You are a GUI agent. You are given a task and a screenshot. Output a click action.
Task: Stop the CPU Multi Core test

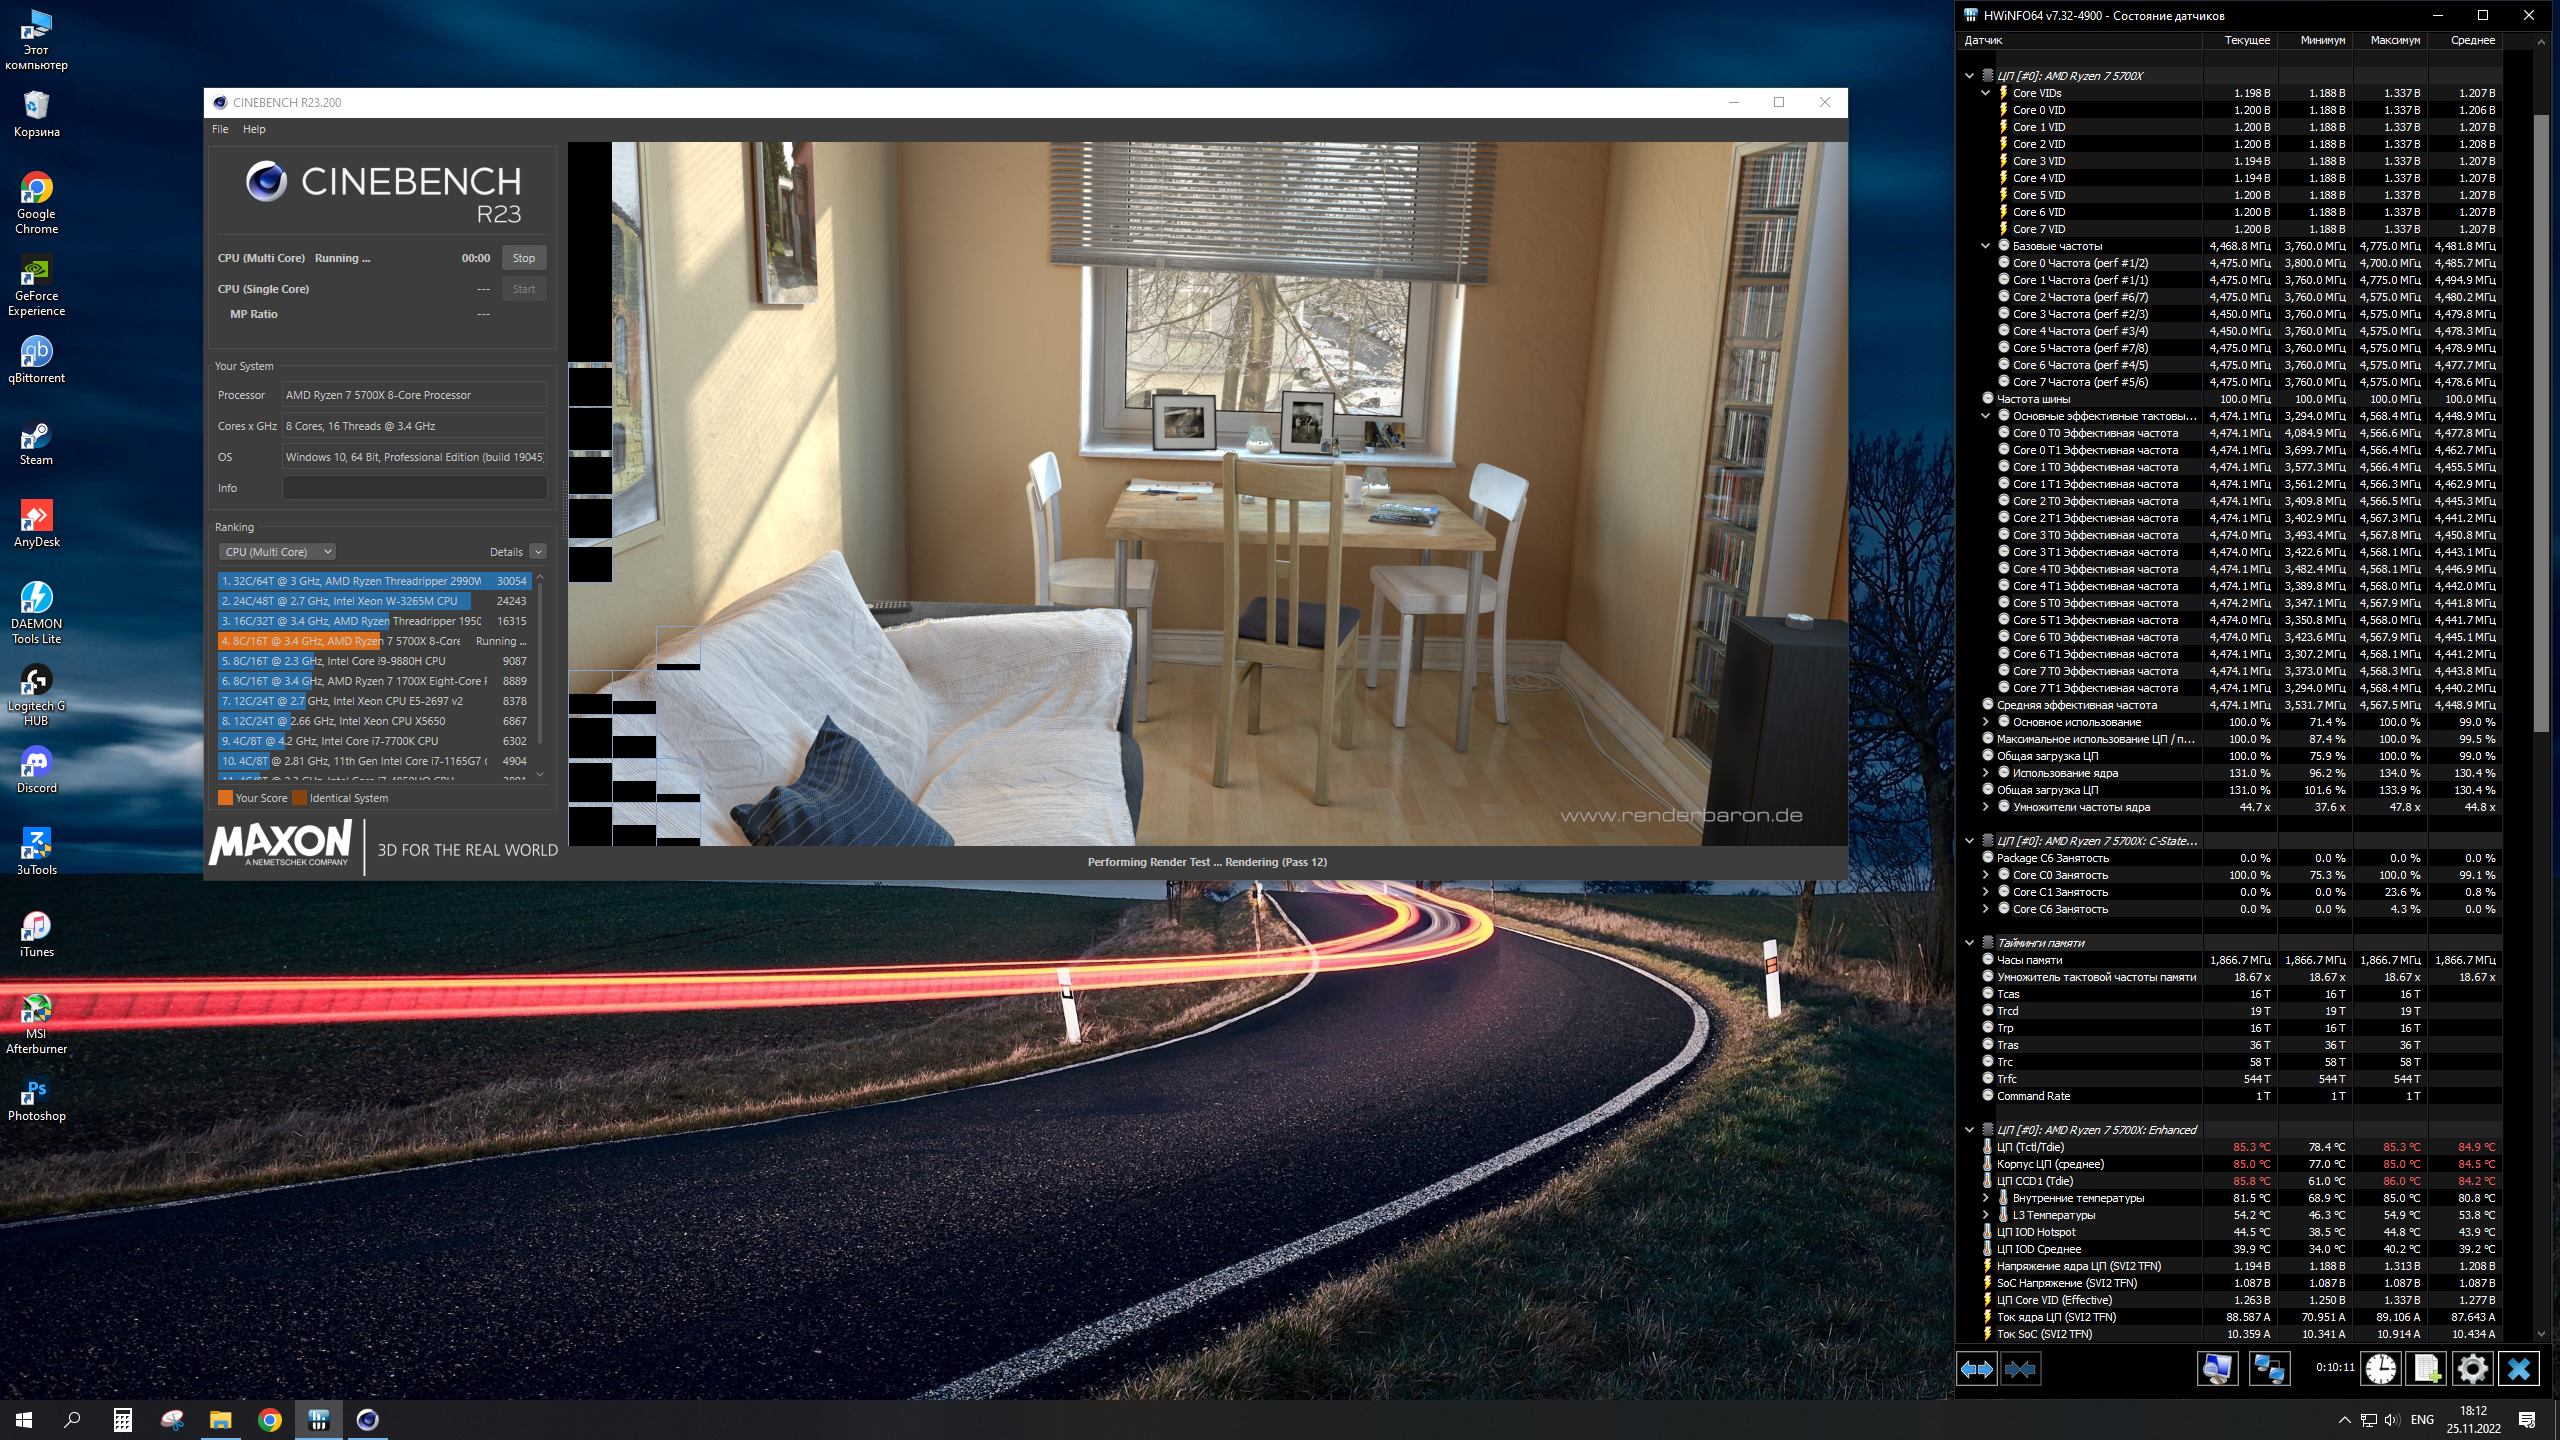524,258
